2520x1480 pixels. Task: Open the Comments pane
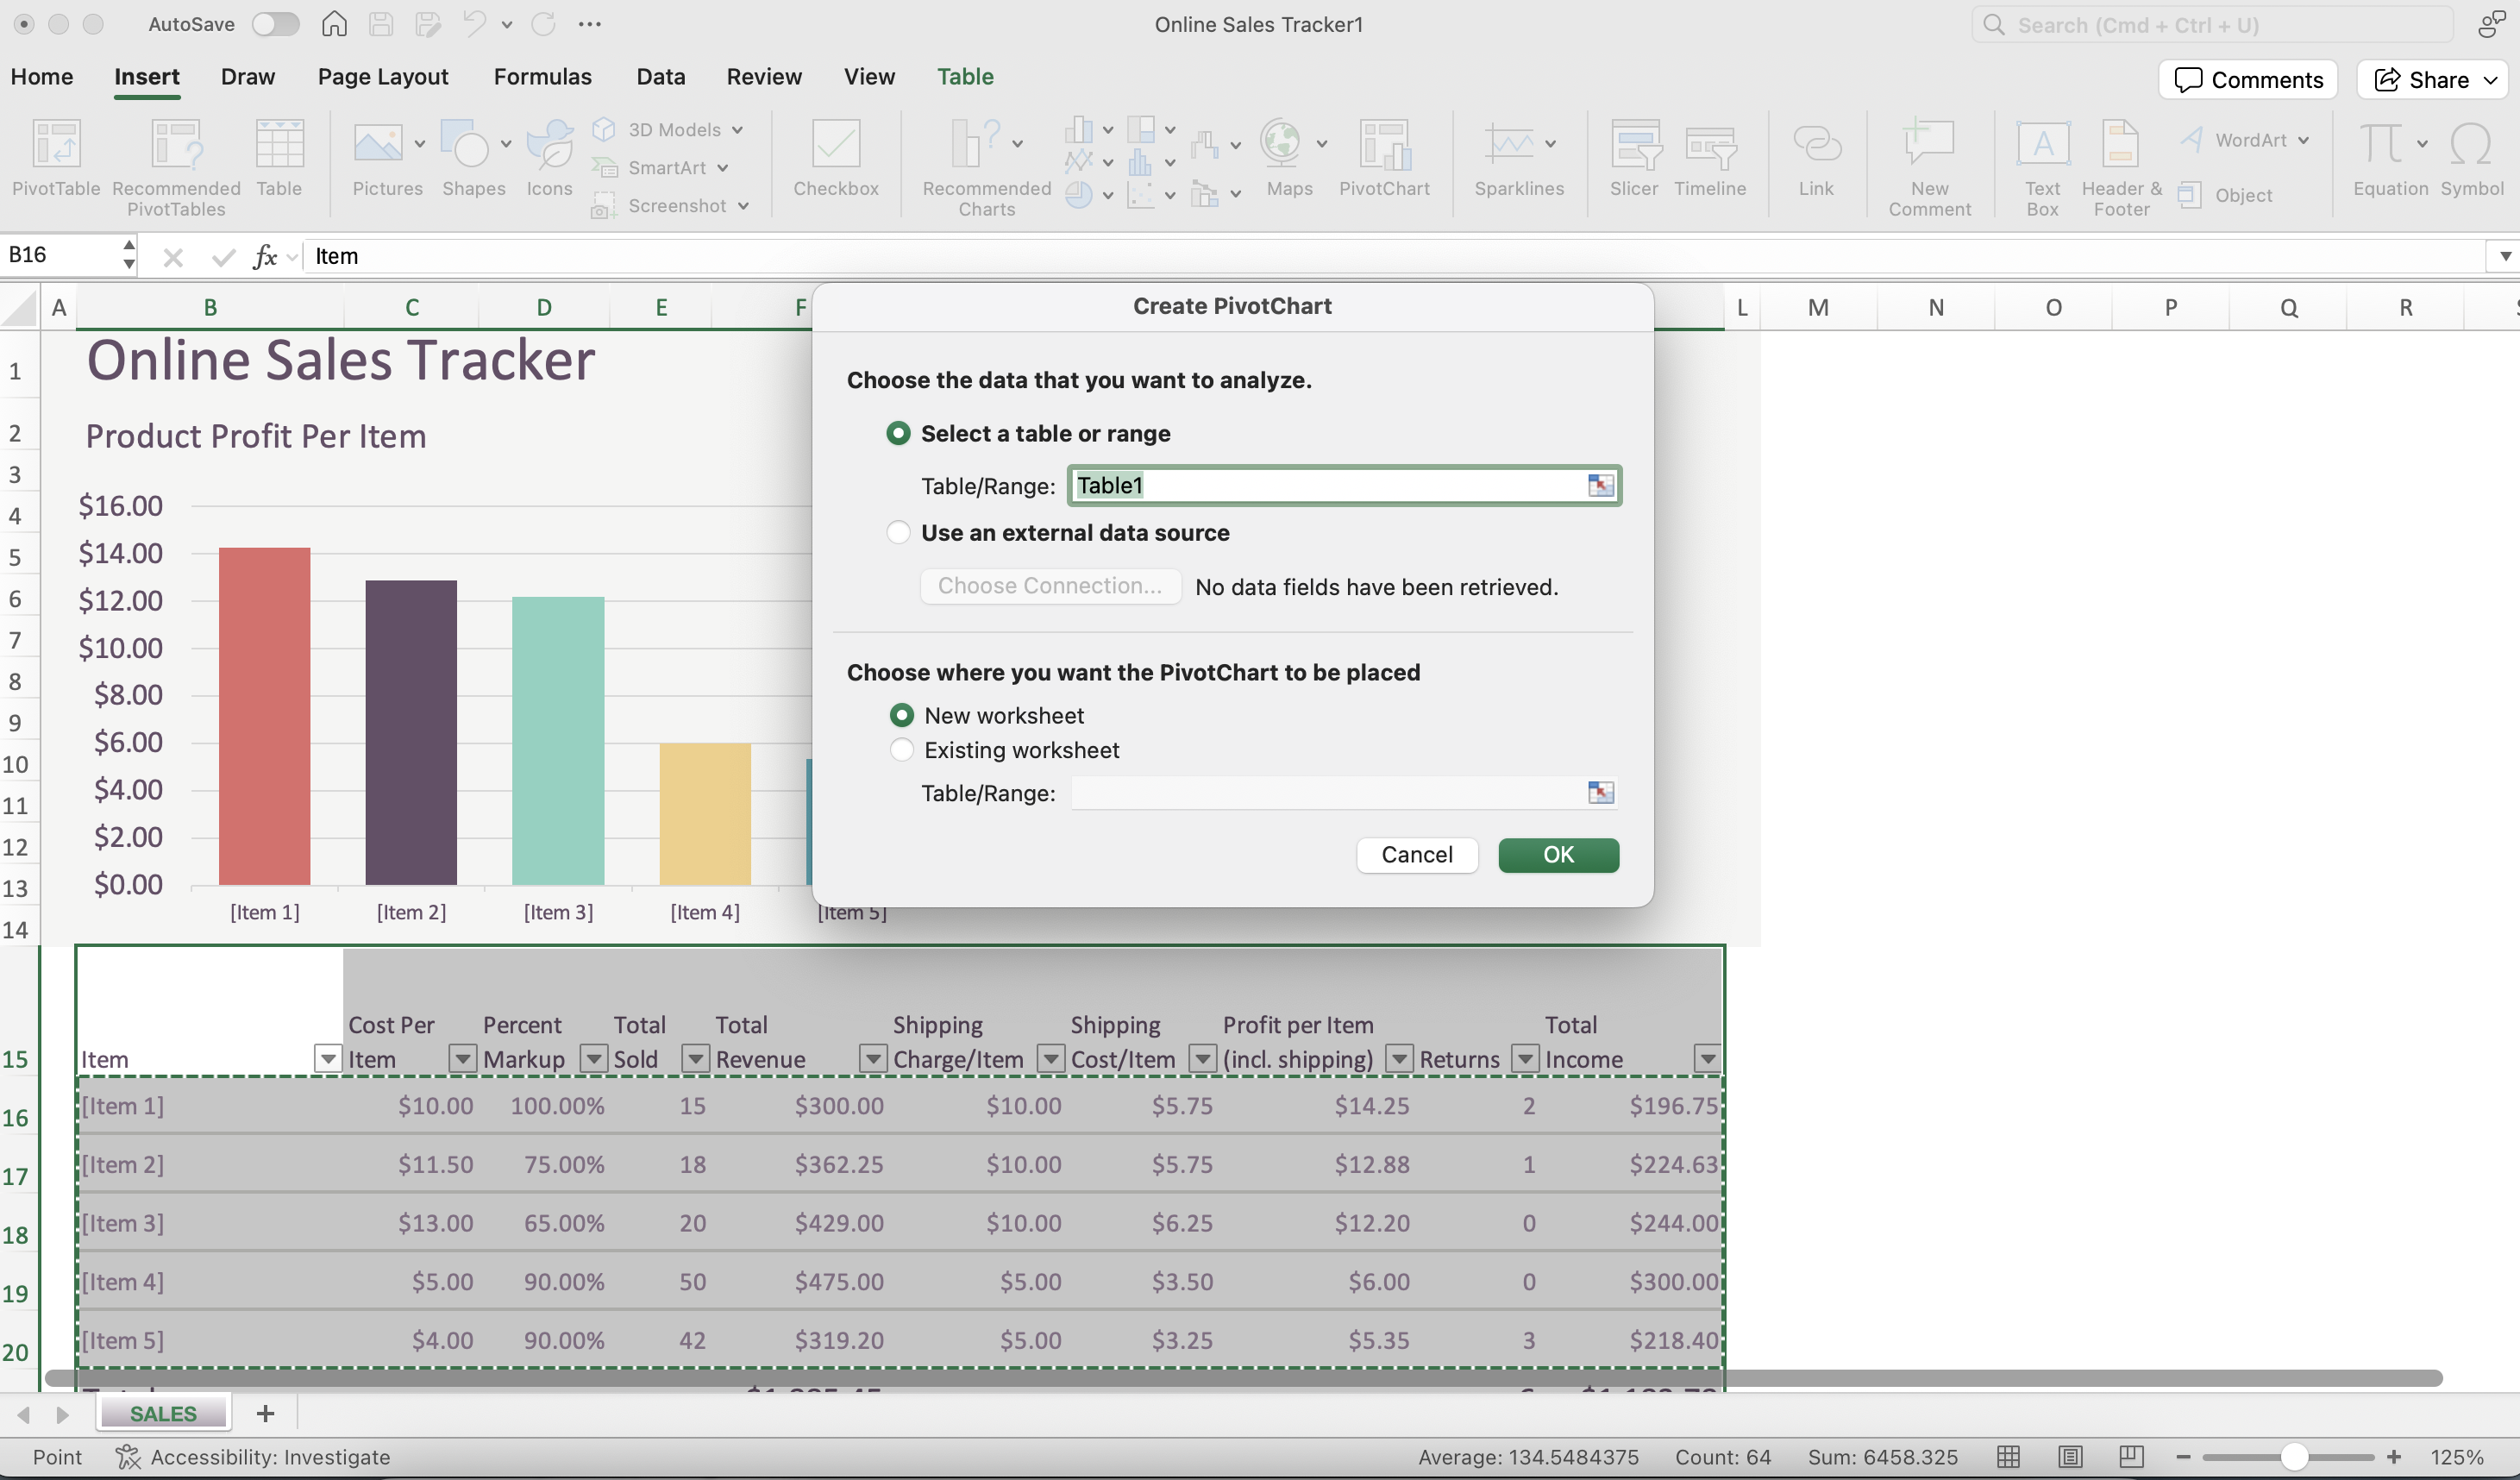coord(2248,79)
